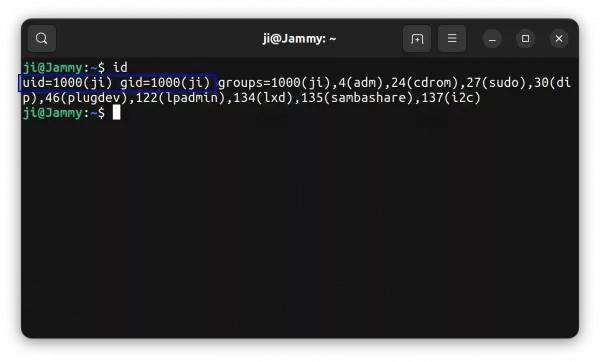Click the 122(lpadmin) group entry

180,98
